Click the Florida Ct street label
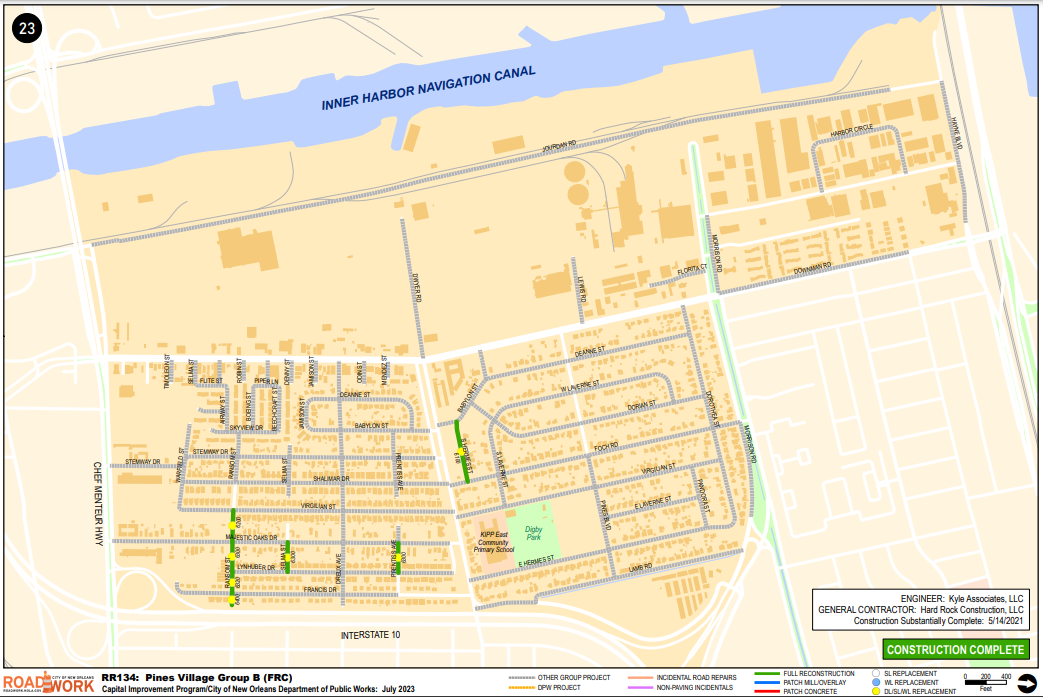Screen dimensions: 1043x697 pyautogui.click(x=692, y=271)
